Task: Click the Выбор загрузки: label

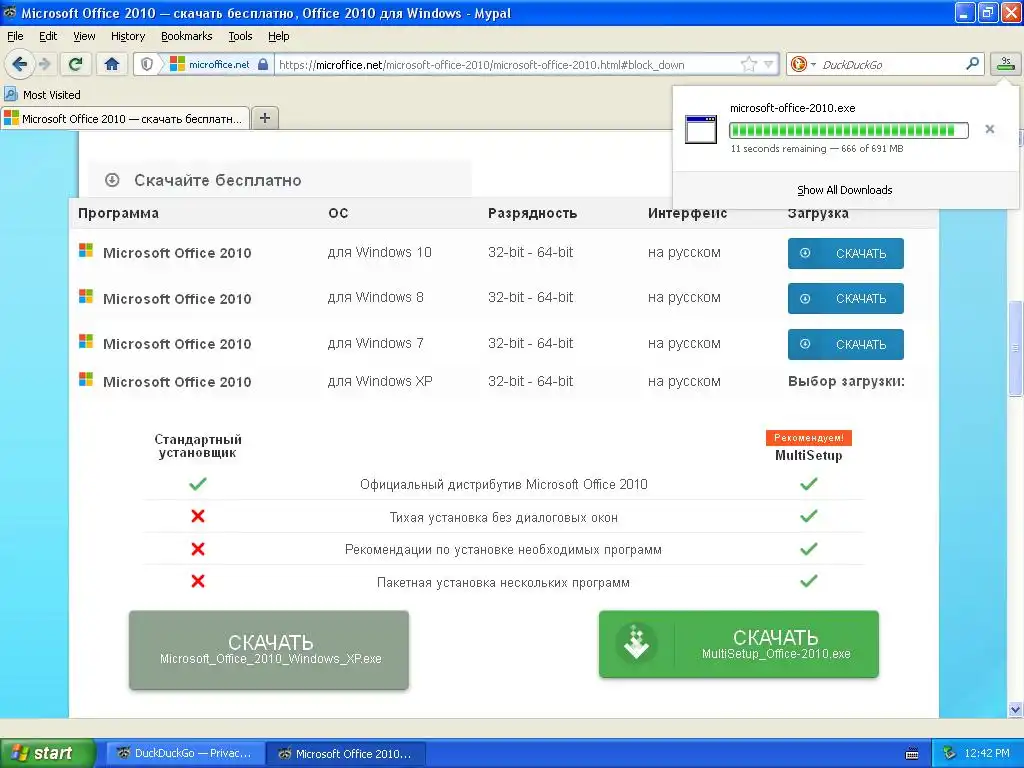Action: coord(846,381)
